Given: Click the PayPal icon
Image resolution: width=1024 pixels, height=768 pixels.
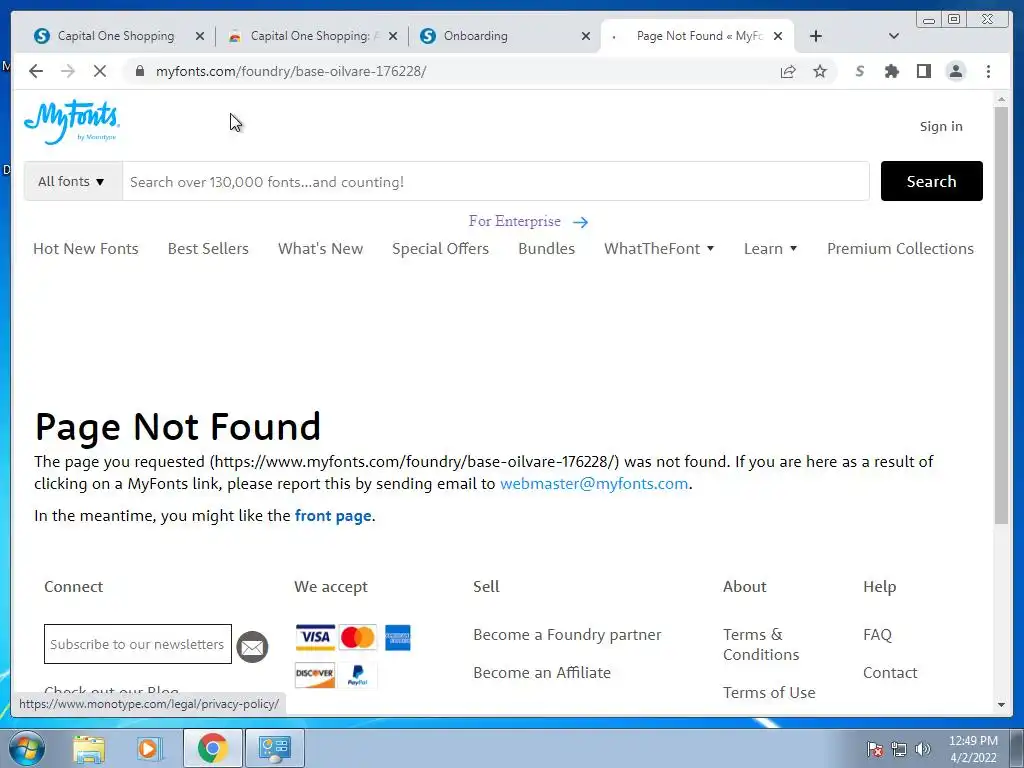Looking at the screenshot, I should pyautogui.click(x=357, y=674).
